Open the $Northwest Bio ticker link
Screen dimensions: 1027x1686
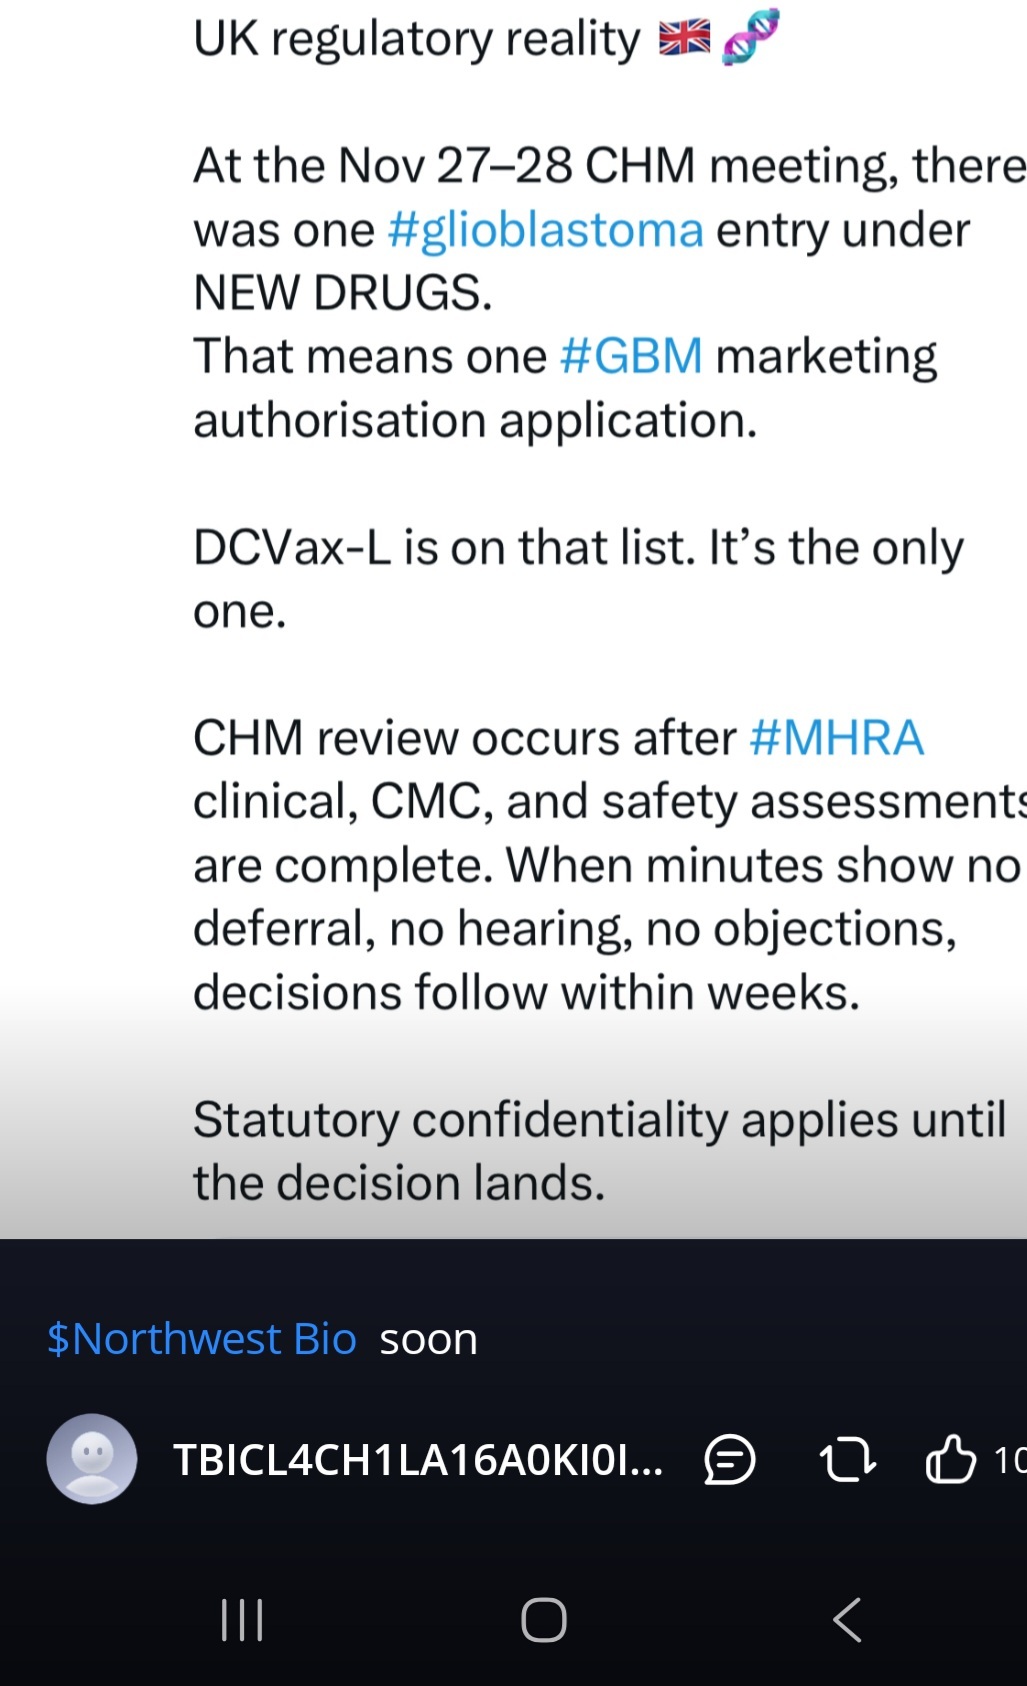(202, 1338)
